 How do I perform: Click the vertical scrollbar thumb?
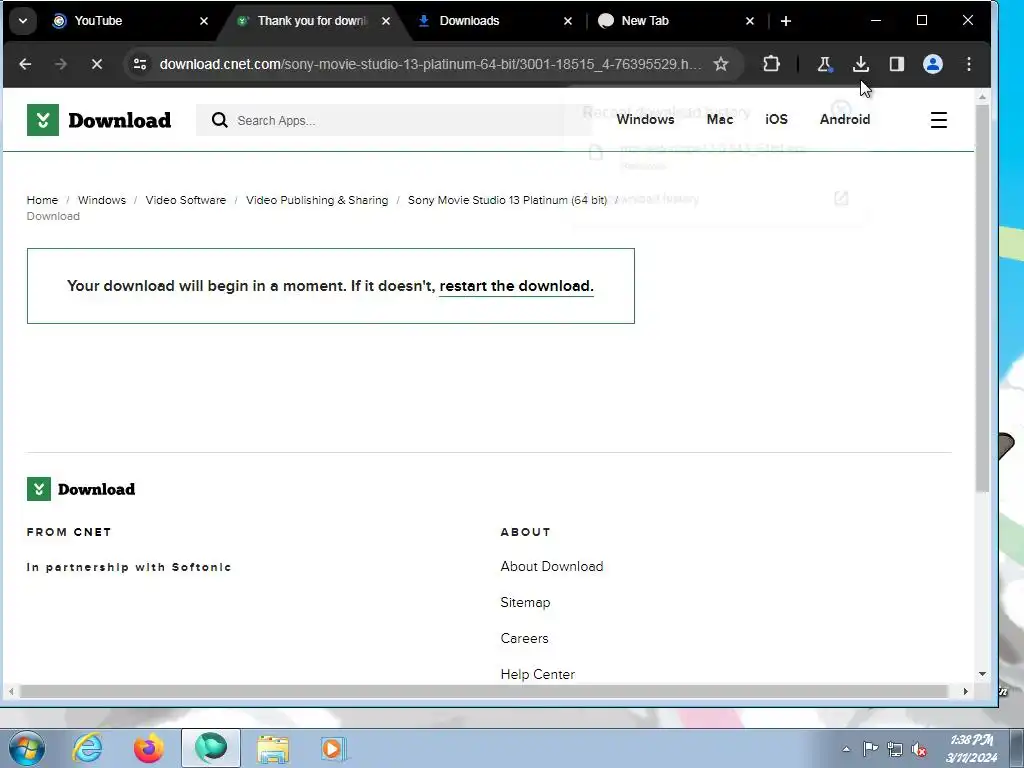[982, 298]
